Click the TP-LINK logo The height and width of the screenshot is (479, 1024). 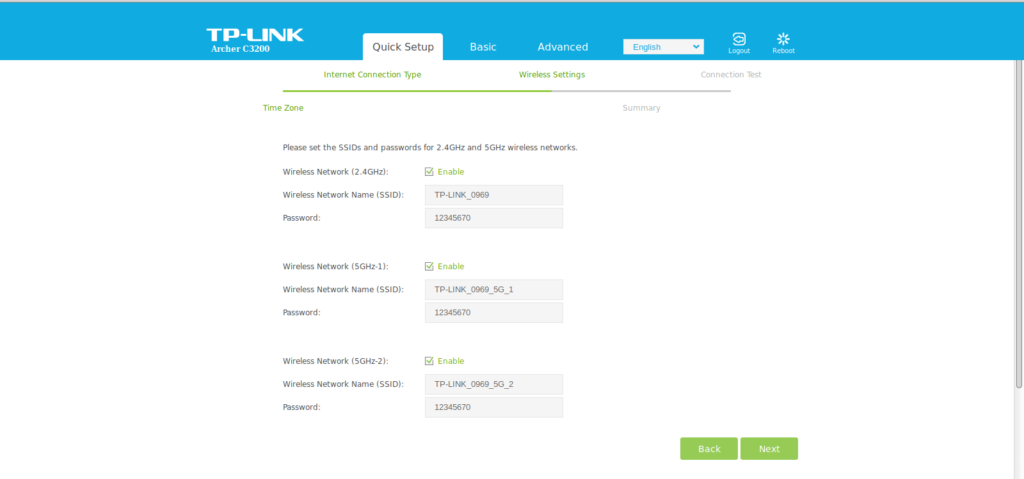[254, 37]
